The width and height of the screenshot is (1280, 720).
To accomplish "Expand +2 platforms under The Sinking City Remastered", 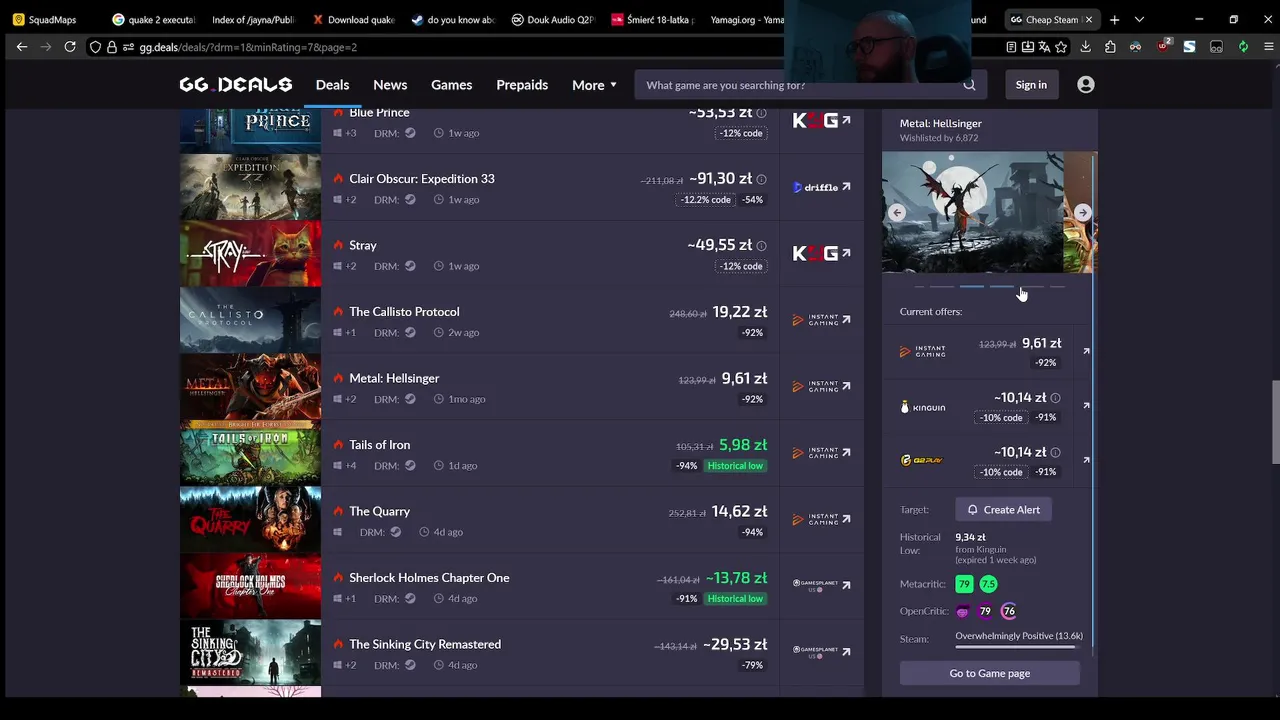I will (350, 665).
